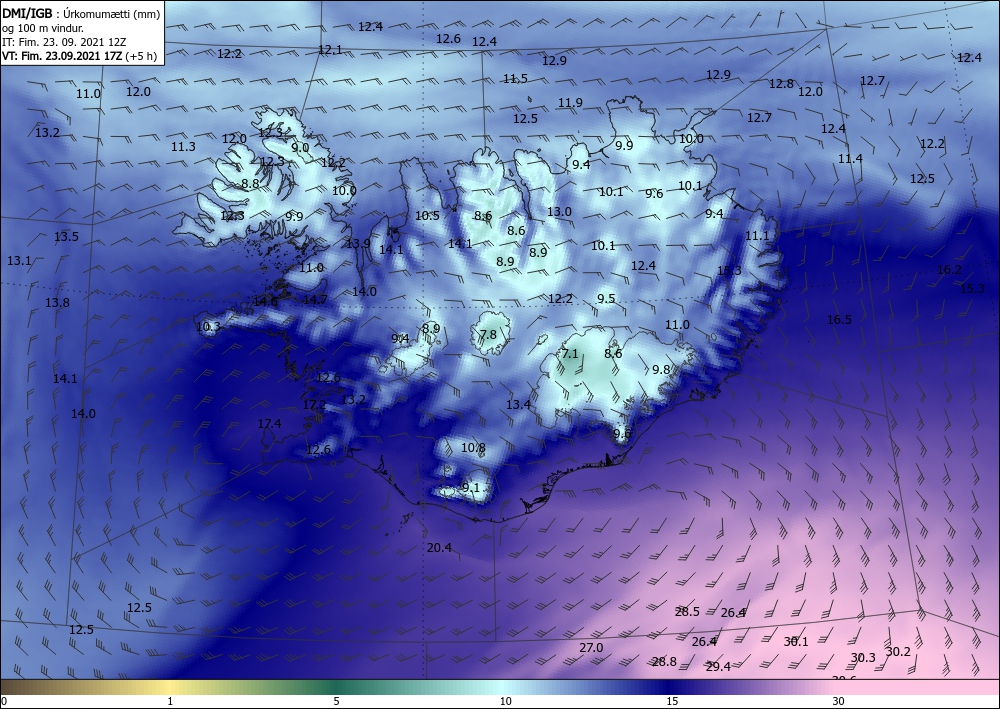
Task: Click the 17.4 value on the map
Action: (270, 423)
